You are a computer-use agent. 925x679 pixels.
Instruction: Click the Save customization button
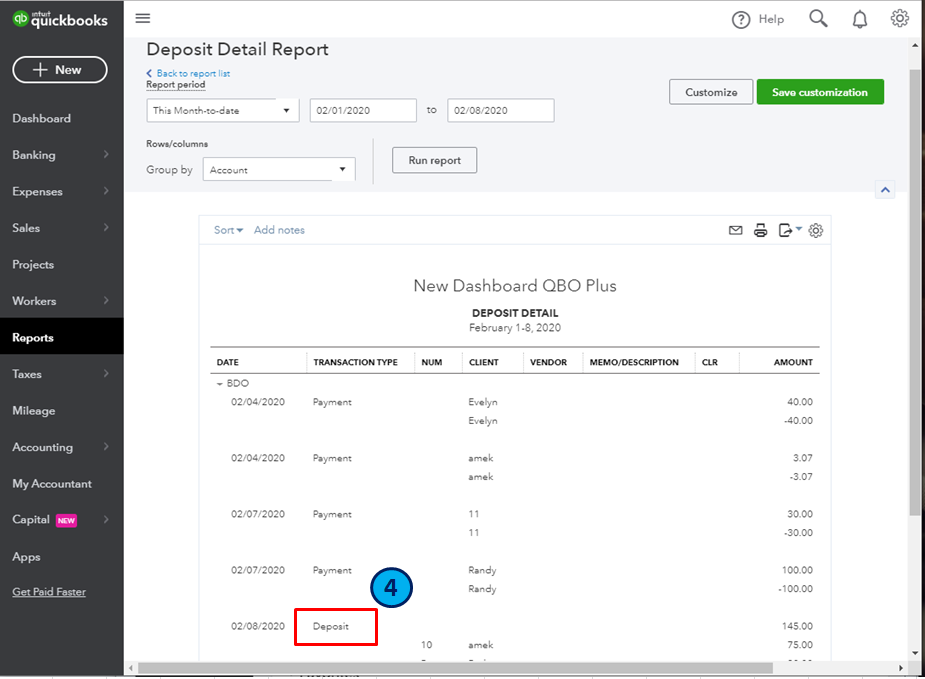[x=820, y=92]
